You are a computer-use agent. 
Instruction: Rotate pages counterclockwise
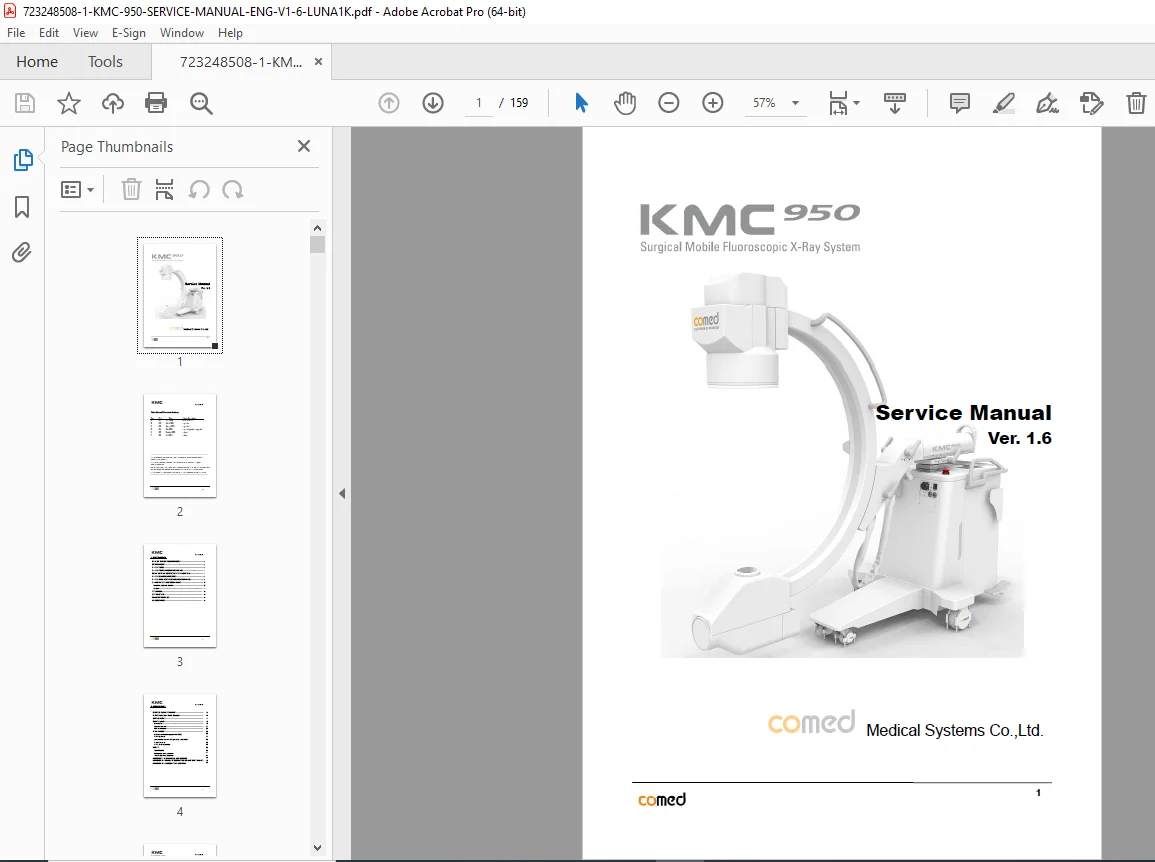199,189
